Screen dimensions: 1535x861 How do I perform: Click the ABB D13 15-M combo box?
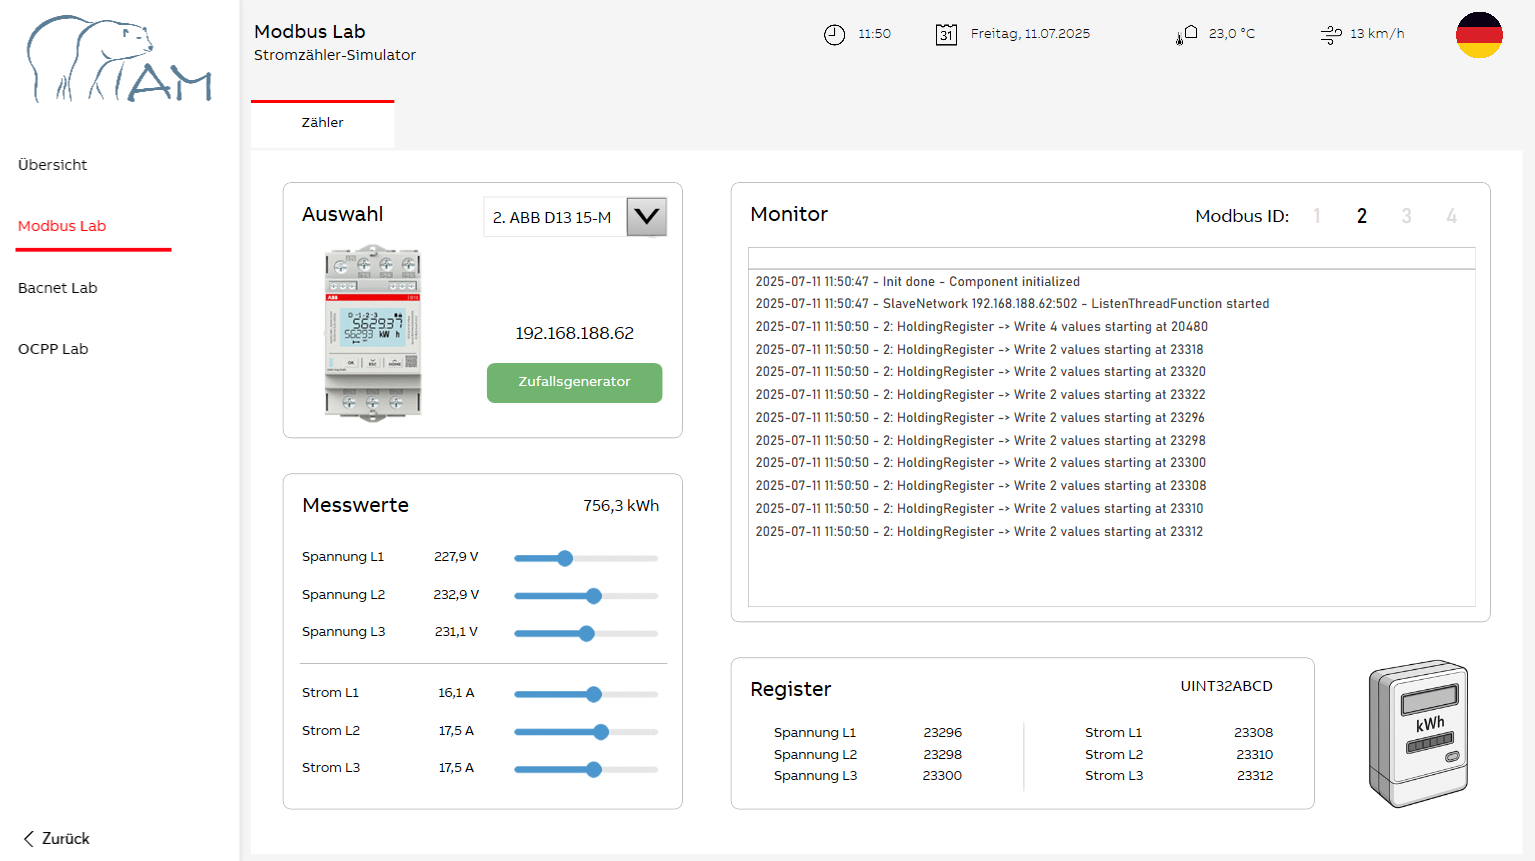click(555, 217)
